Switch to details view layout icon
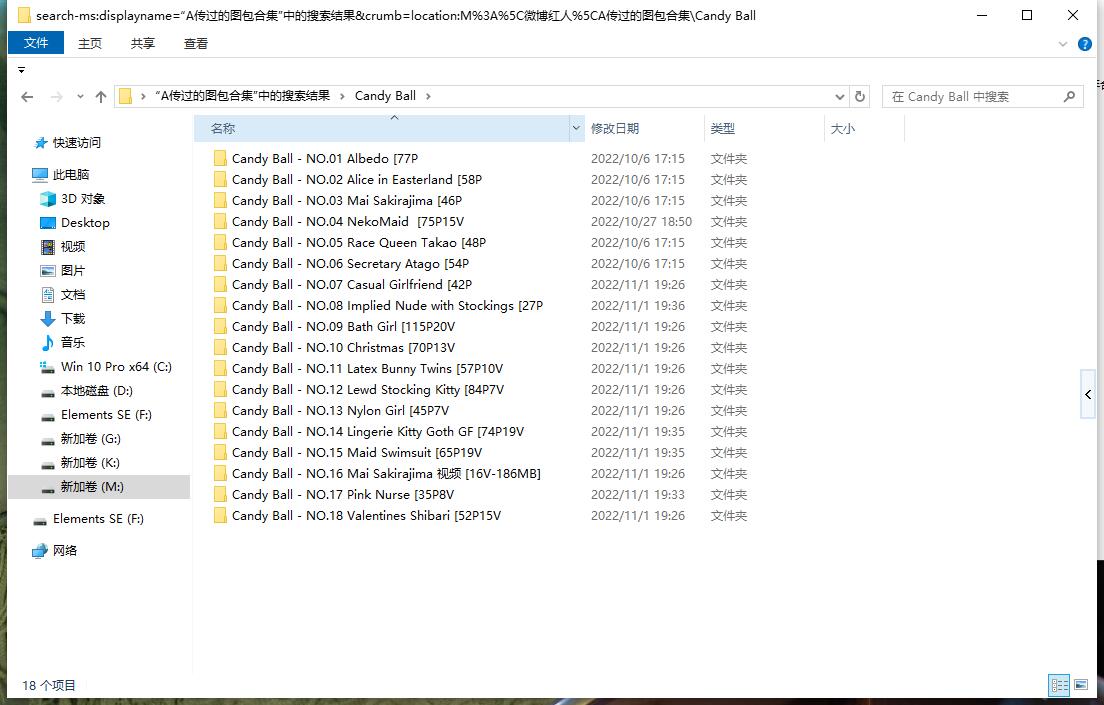Image resolution: width=1104 pixels, height=705 pixels. tap(1059, 685)
